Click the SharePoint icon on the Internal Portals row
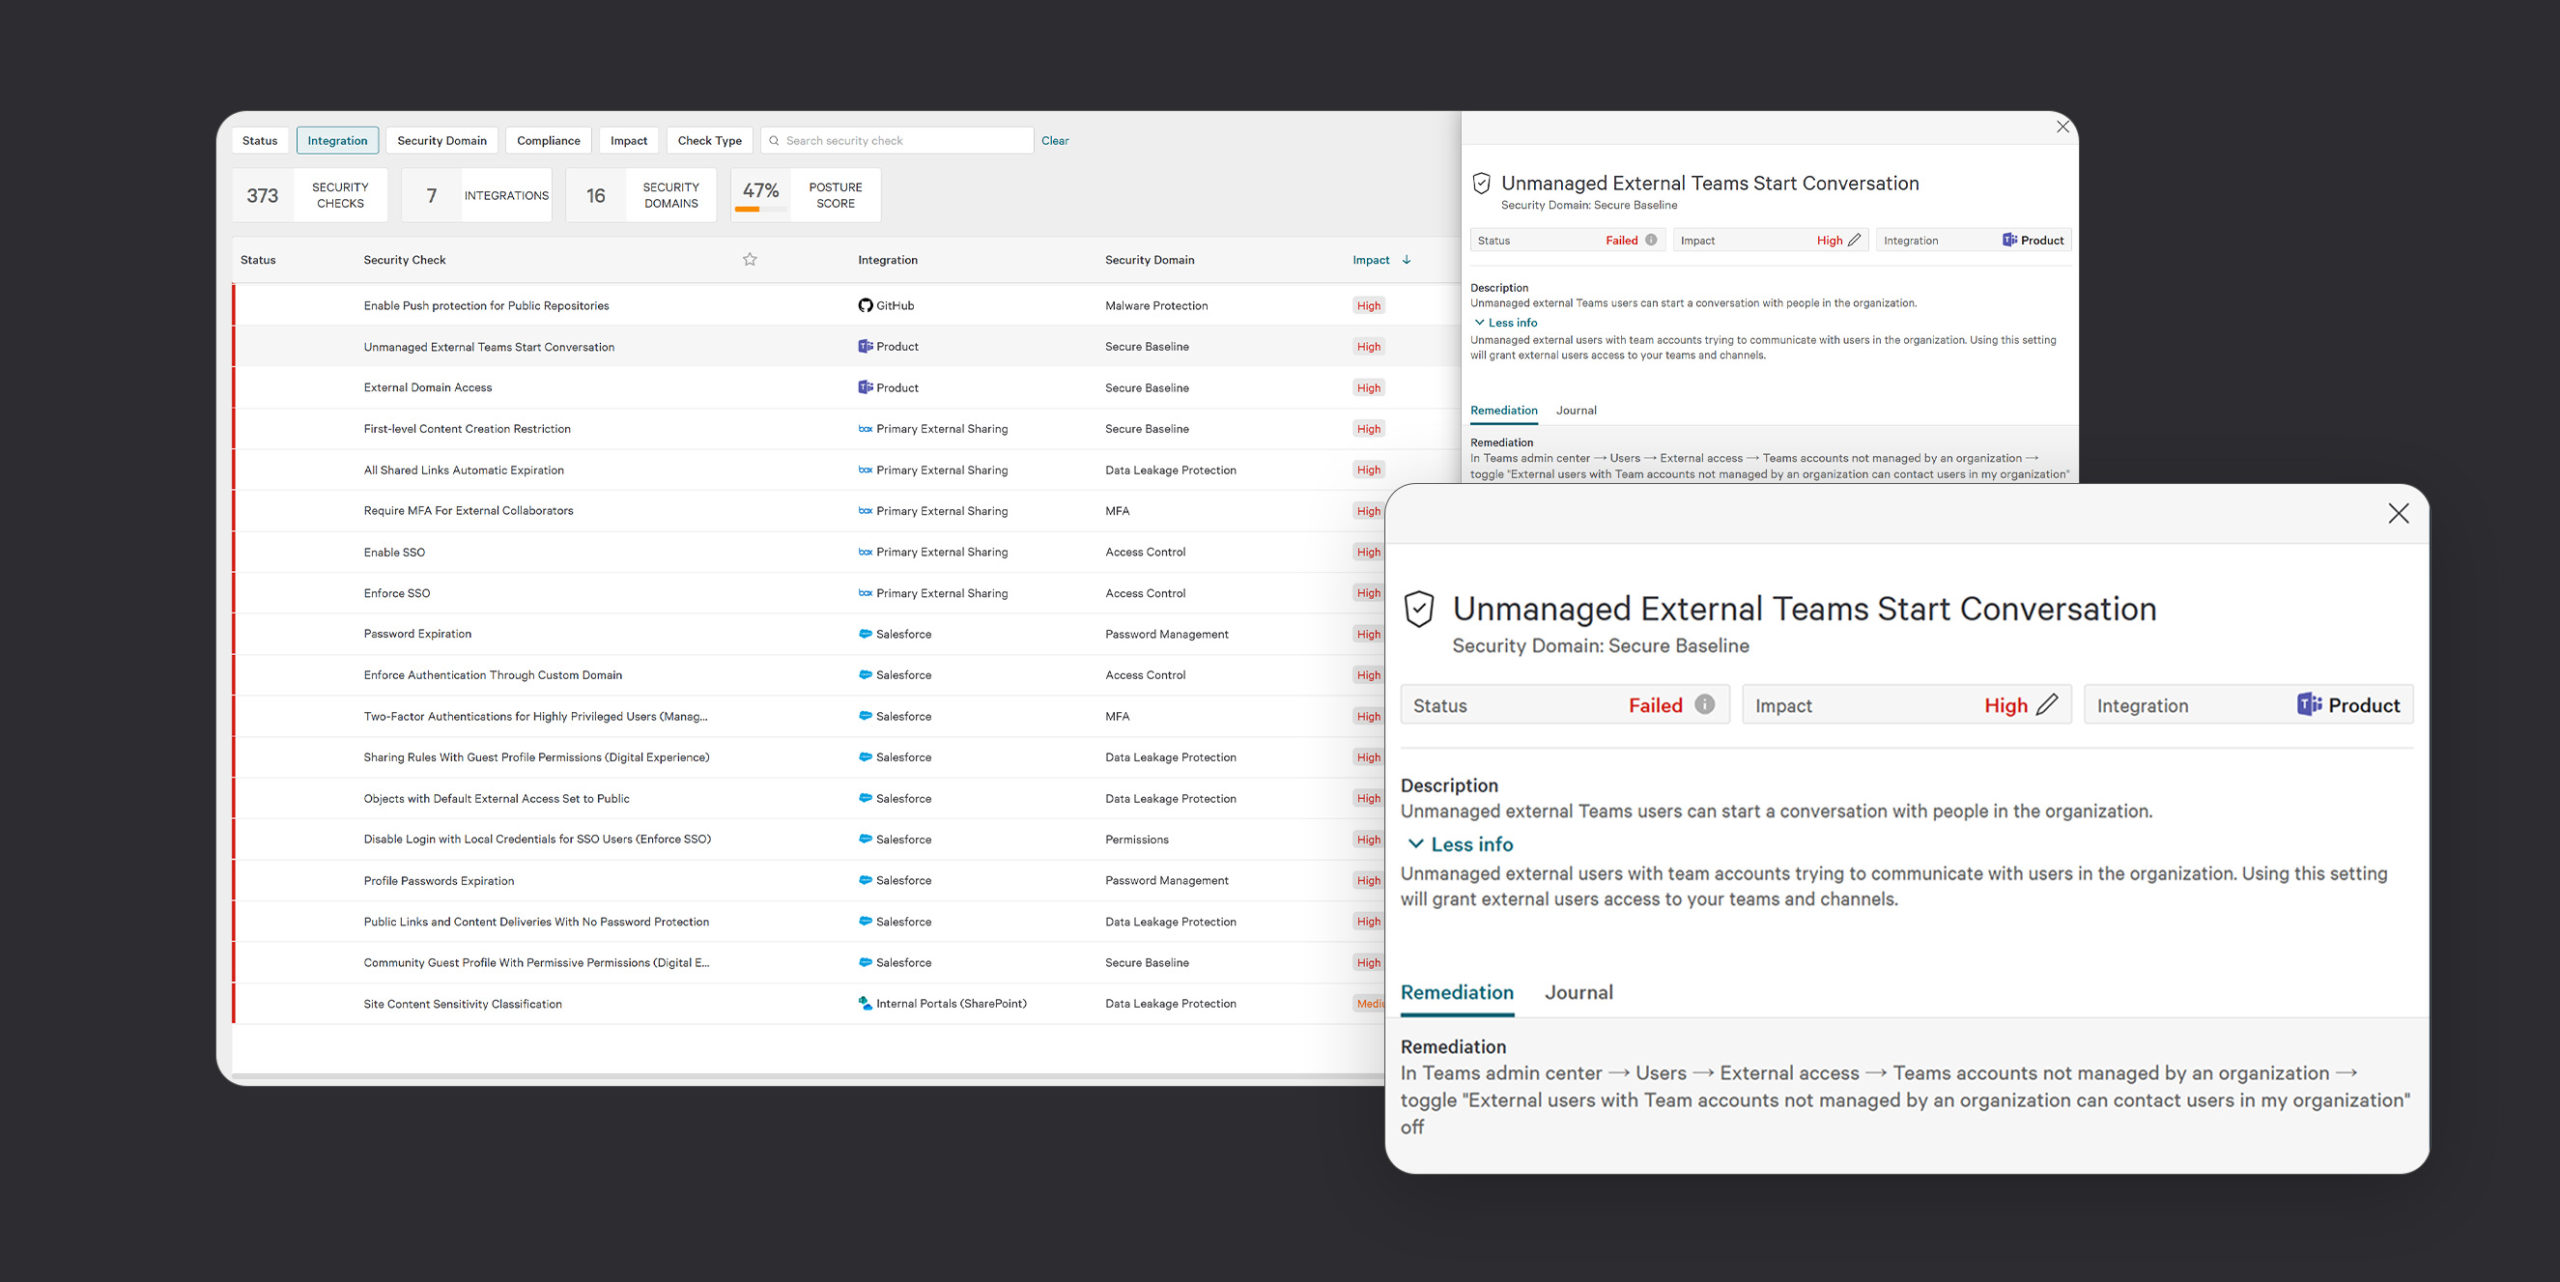Screen dimensions: 2560x1282 click(865, 1004)
